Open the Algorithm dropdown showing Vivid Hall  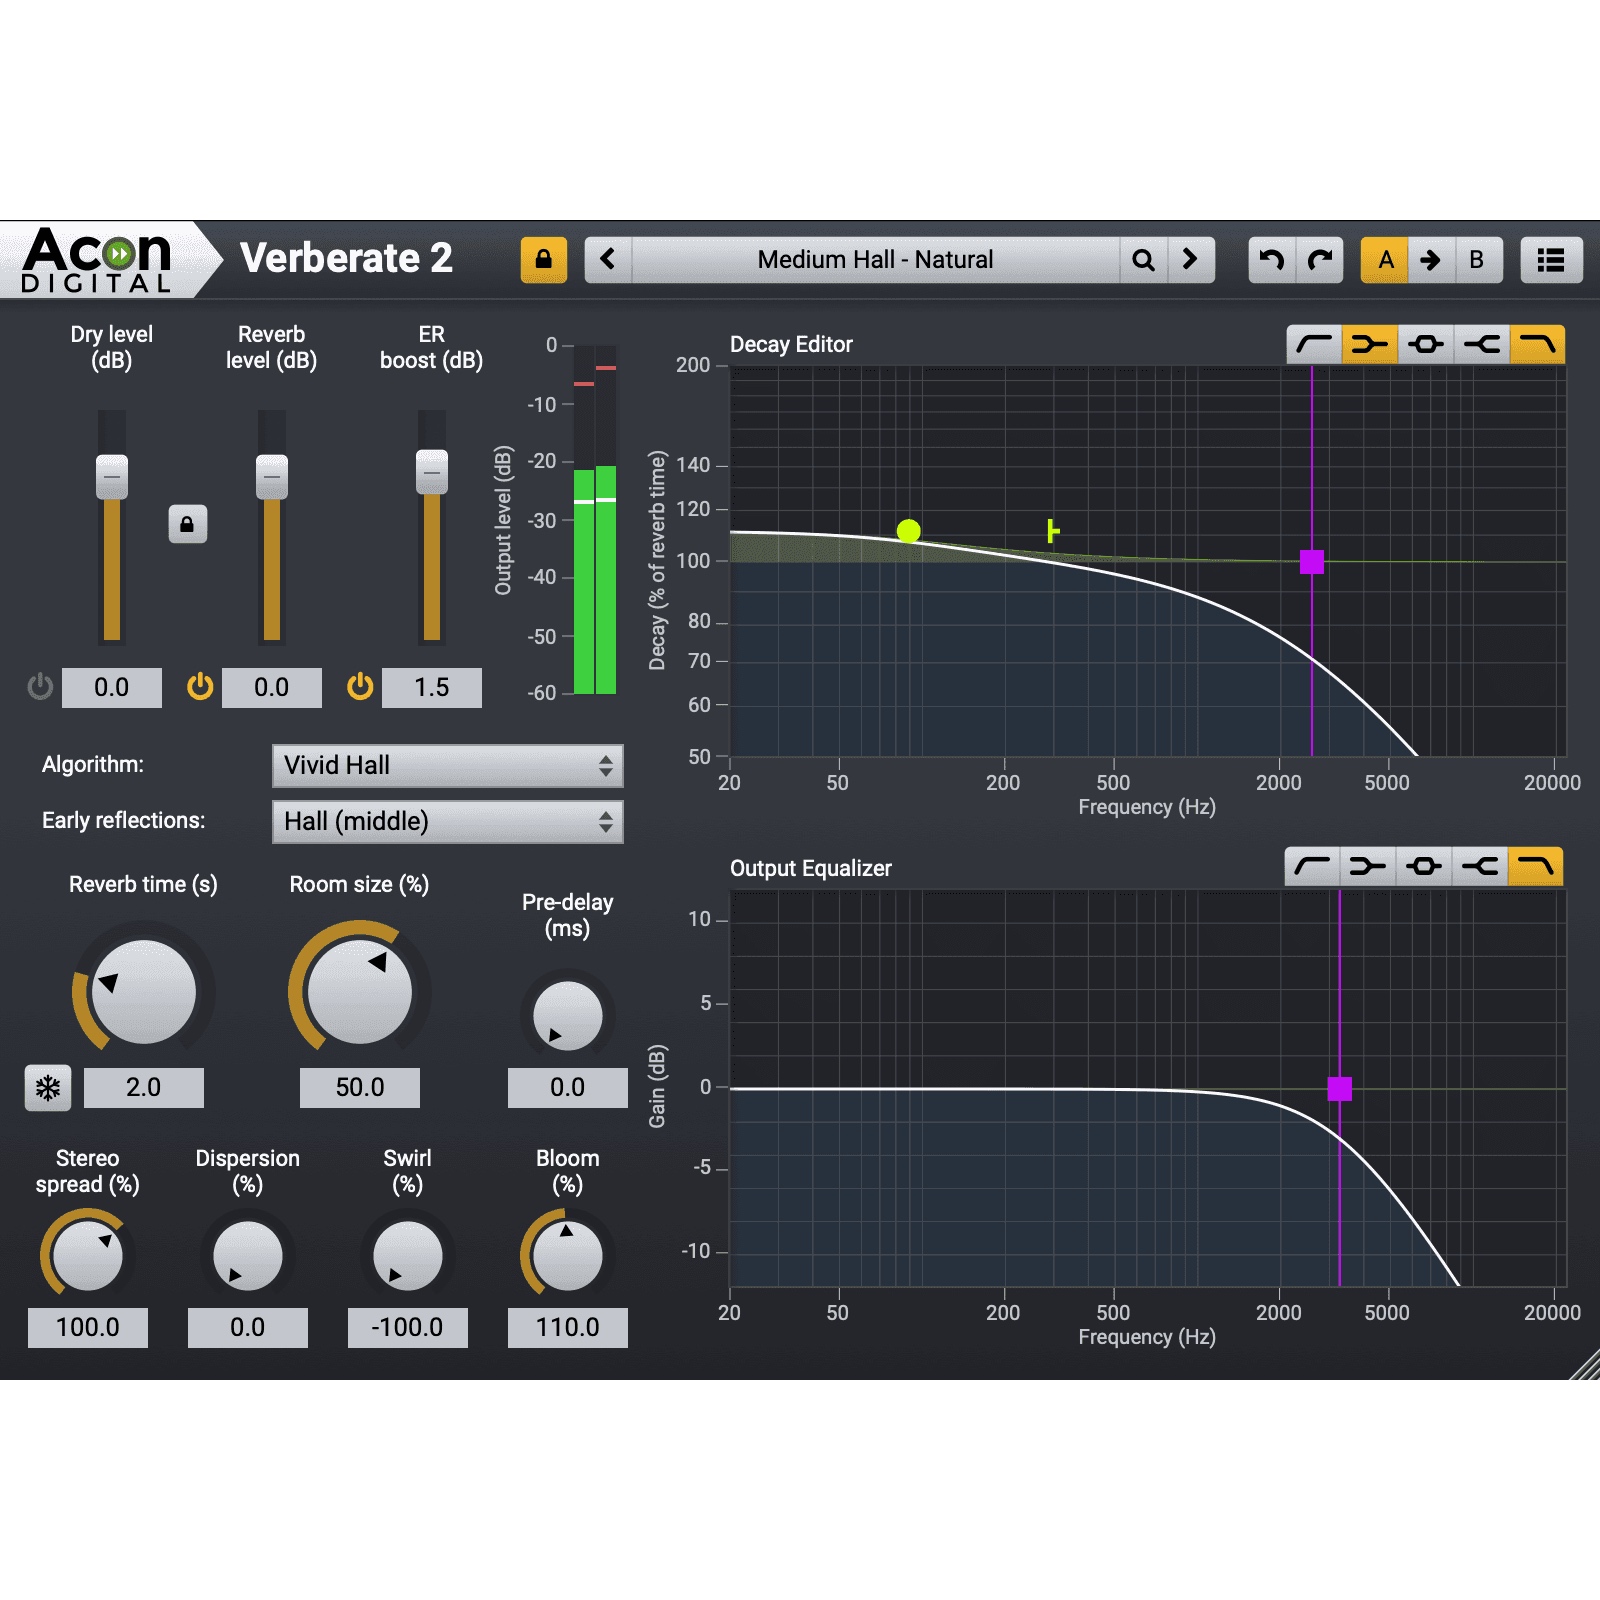click(x=447, y=766)
